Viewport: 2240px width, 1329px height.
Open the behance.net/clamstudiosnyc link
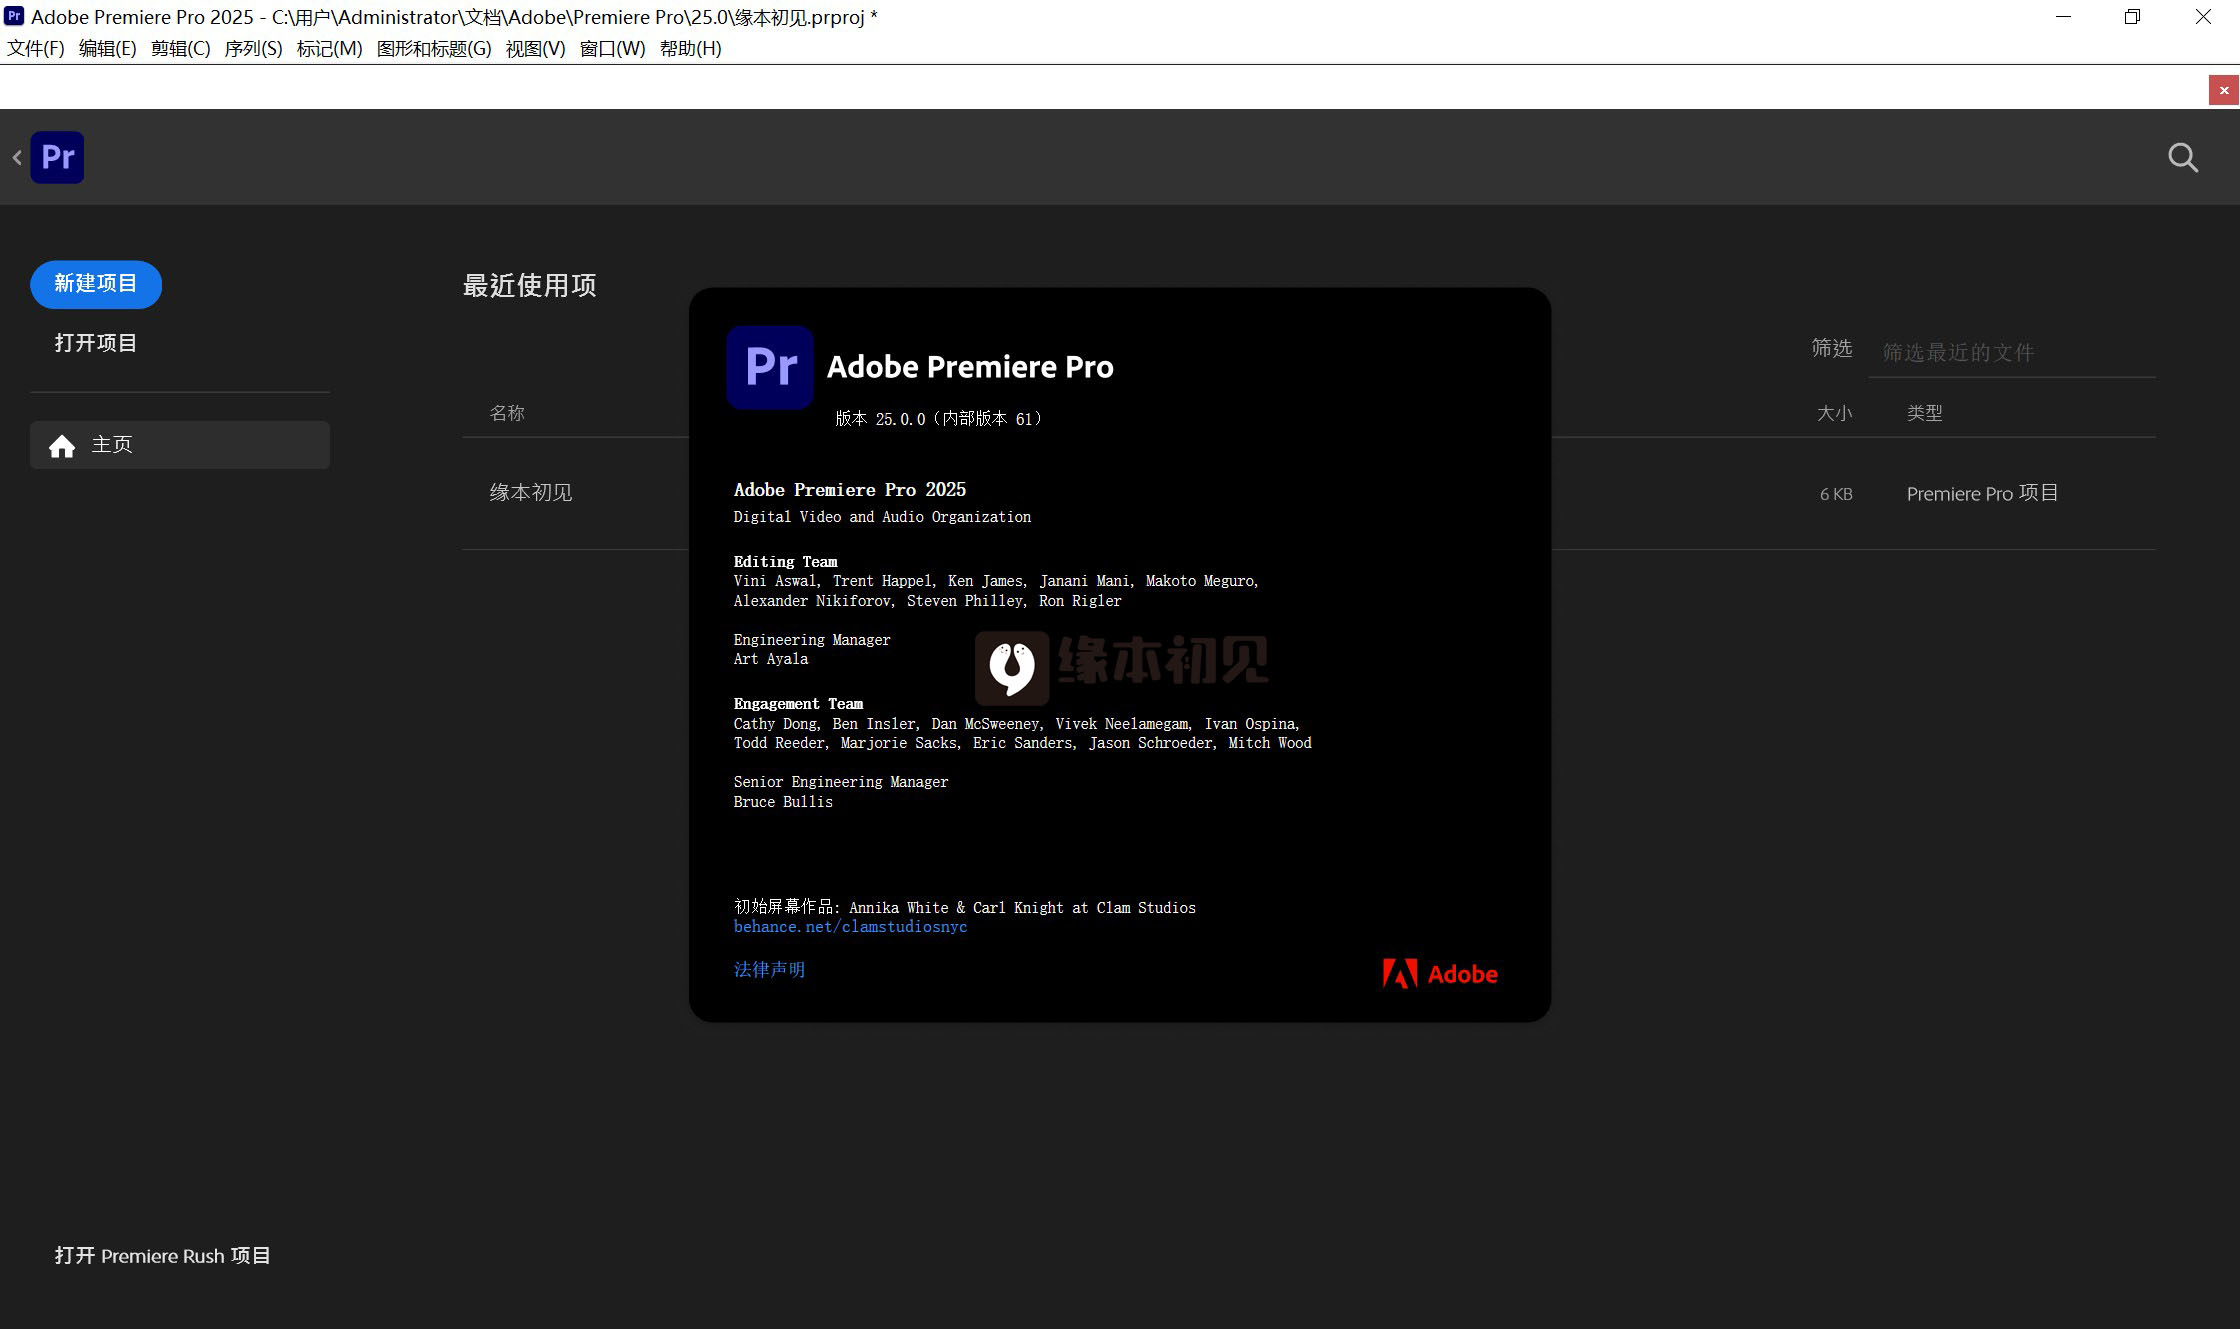point(850,927)
